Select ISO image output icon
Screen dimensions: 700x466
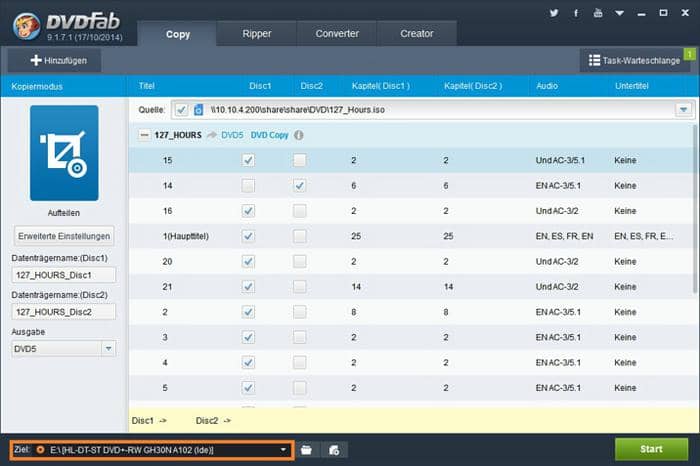pyautogui.click(x=334, y=450)
